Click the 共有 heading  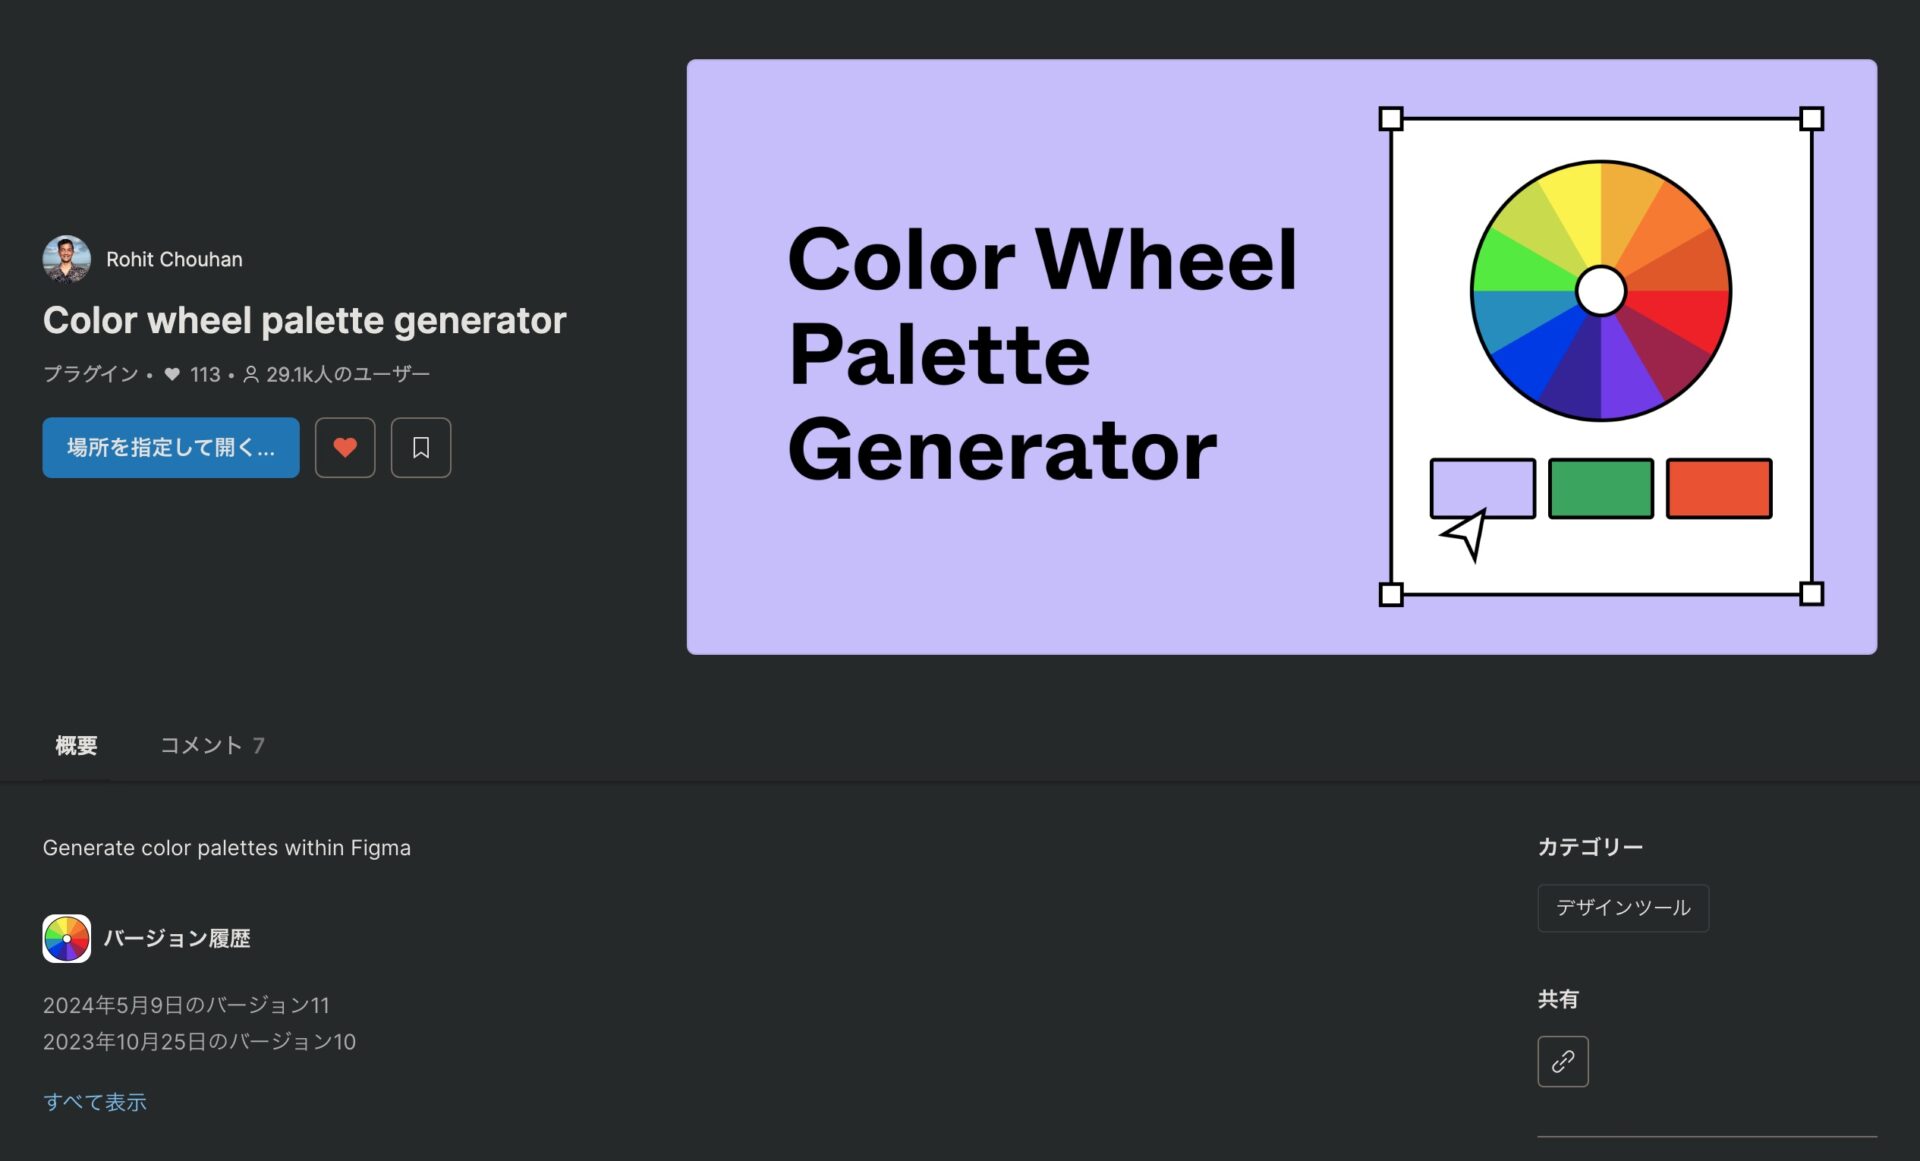(x=1558, y=999)
